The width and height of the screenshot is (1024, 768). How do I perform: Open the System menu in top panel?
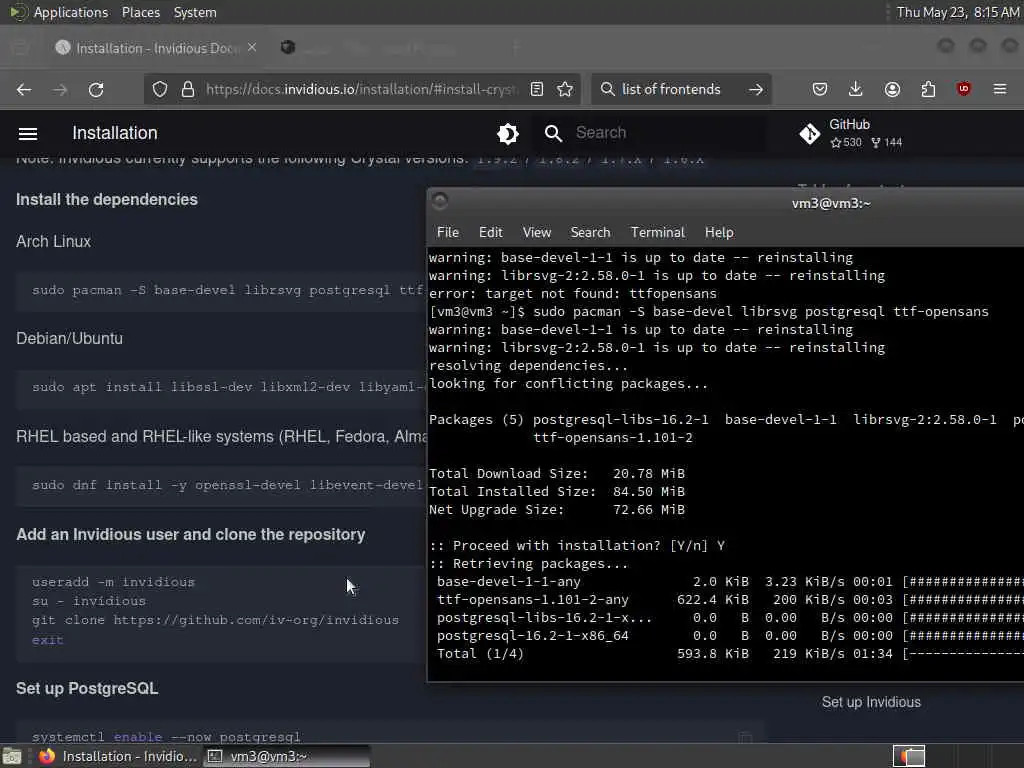click(195, 12)
